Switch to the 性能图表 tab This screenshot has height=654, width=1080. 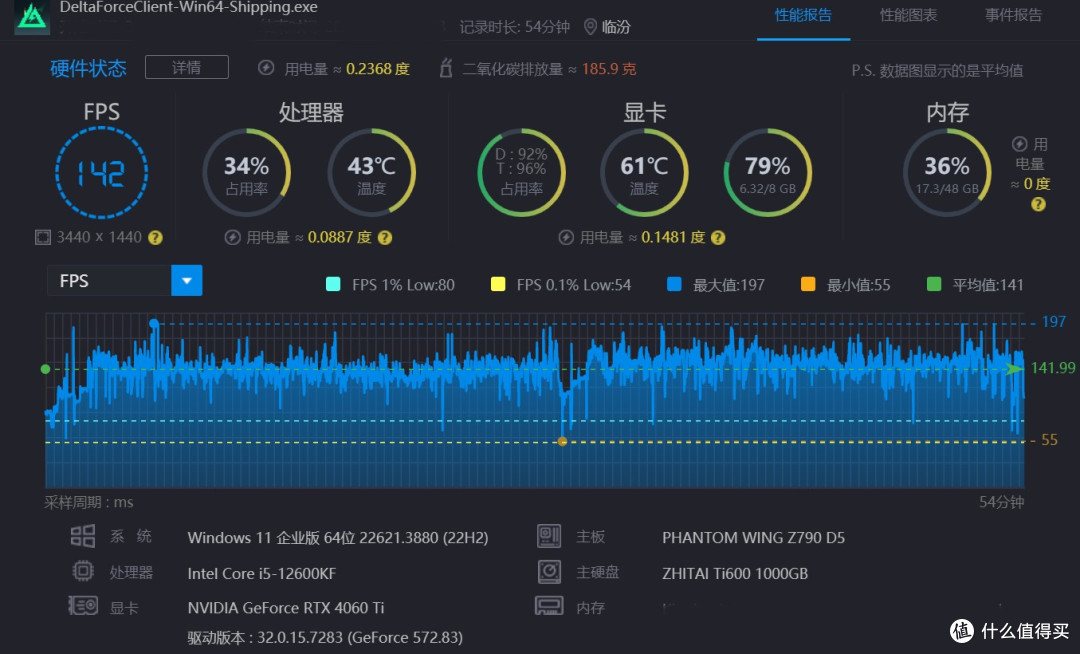908,15
